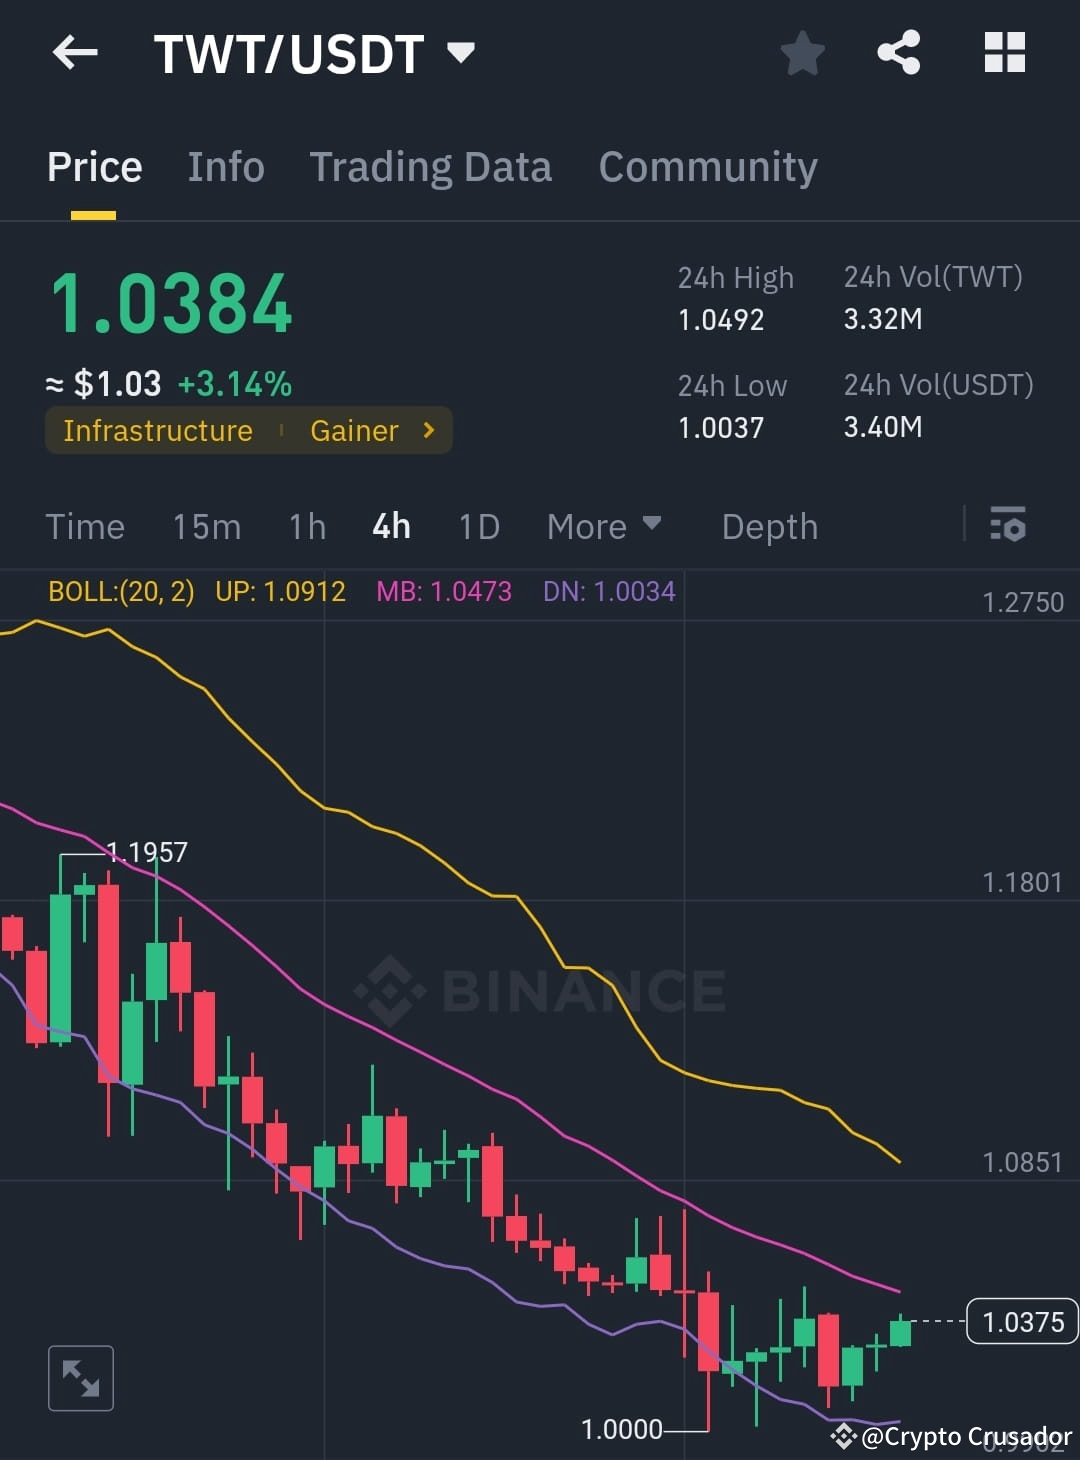This screenshot has height=1460, width=1080.
Task: Open the chart indicator settings icon
Action: [x=1008, y=525]
